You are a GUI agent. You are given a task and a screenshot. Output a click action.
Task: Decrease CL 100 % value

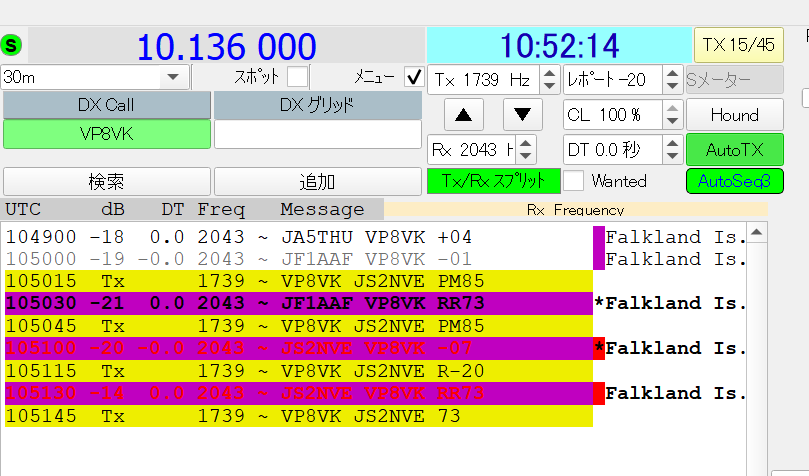[x=672, y=121]
